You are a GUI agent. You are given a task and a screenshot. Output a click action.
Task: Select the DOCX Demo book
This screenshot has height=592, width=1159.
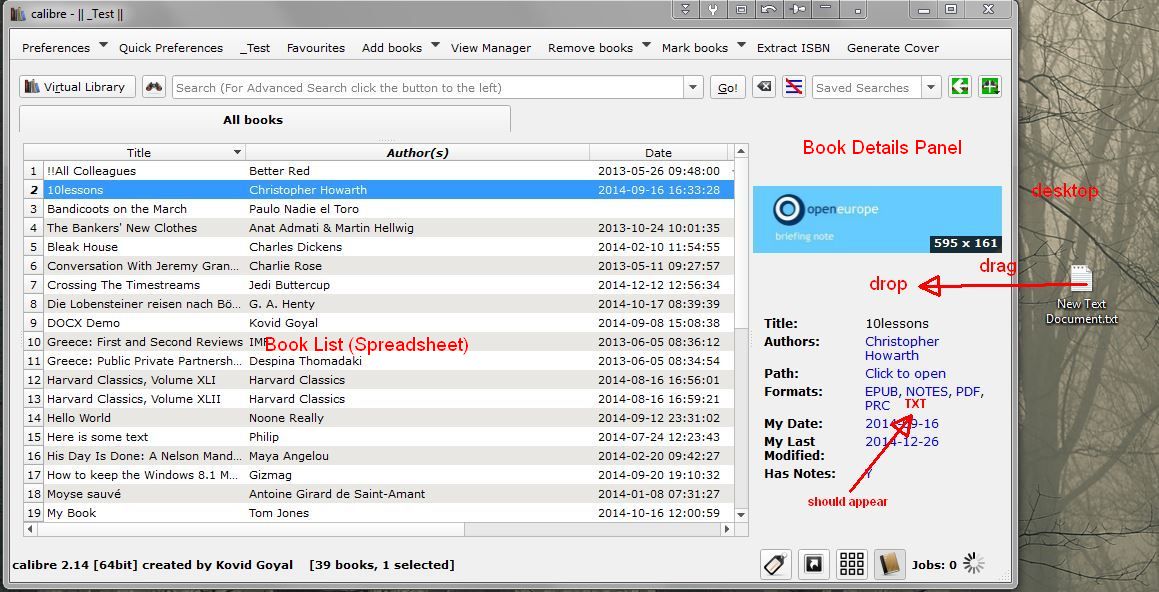(x=378, y=323)
